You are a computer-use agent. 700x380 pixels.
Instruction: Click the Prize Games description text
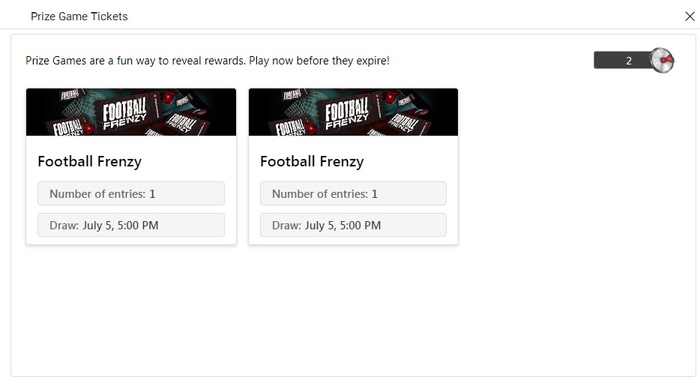tap(208, 61)
